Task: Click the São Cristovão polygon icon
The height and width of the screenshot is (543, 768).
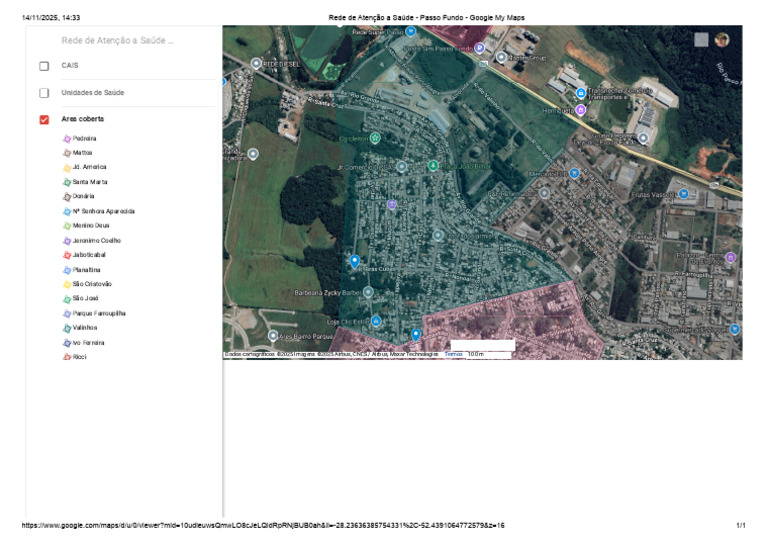Action: (67, 284)
